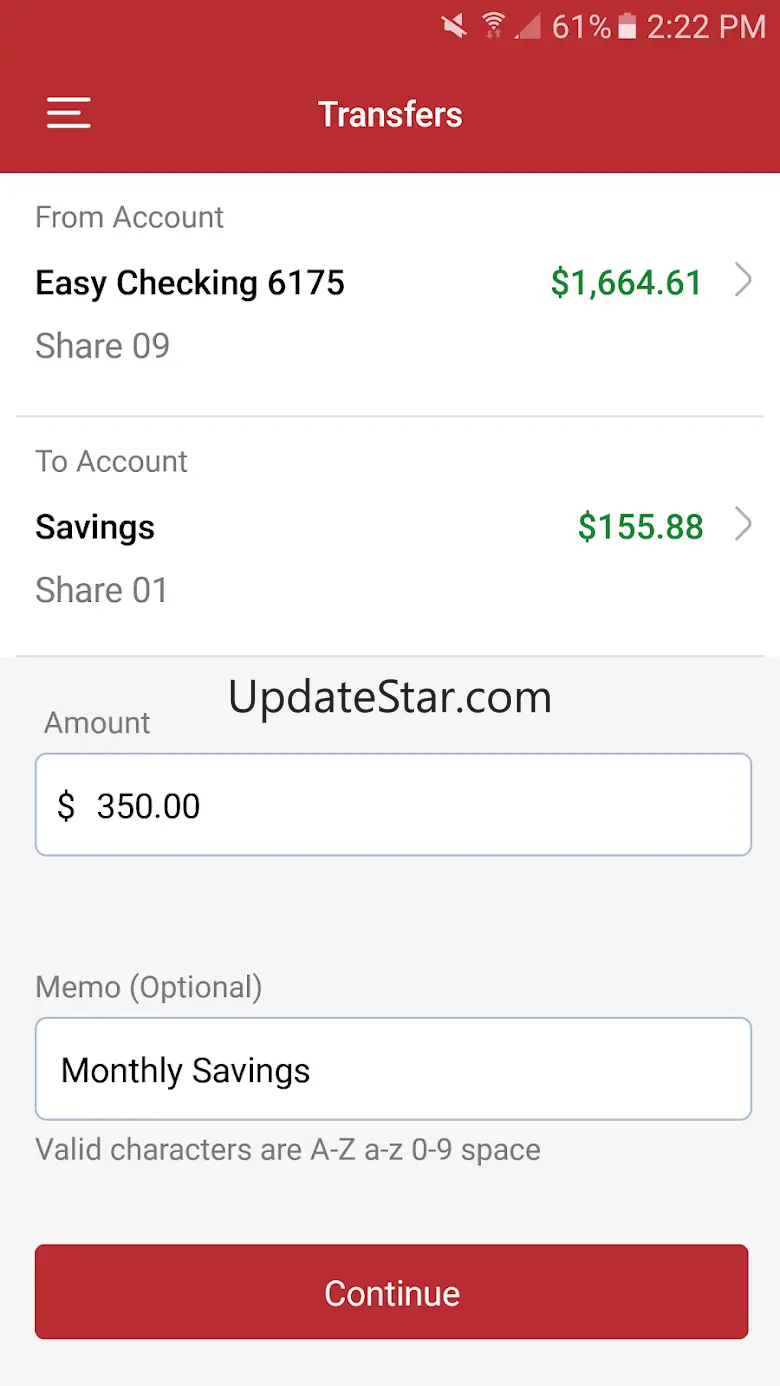780x1386 pixels.
Task: Tap the valid characters hint text
Action: click(x=288, y=1150)
